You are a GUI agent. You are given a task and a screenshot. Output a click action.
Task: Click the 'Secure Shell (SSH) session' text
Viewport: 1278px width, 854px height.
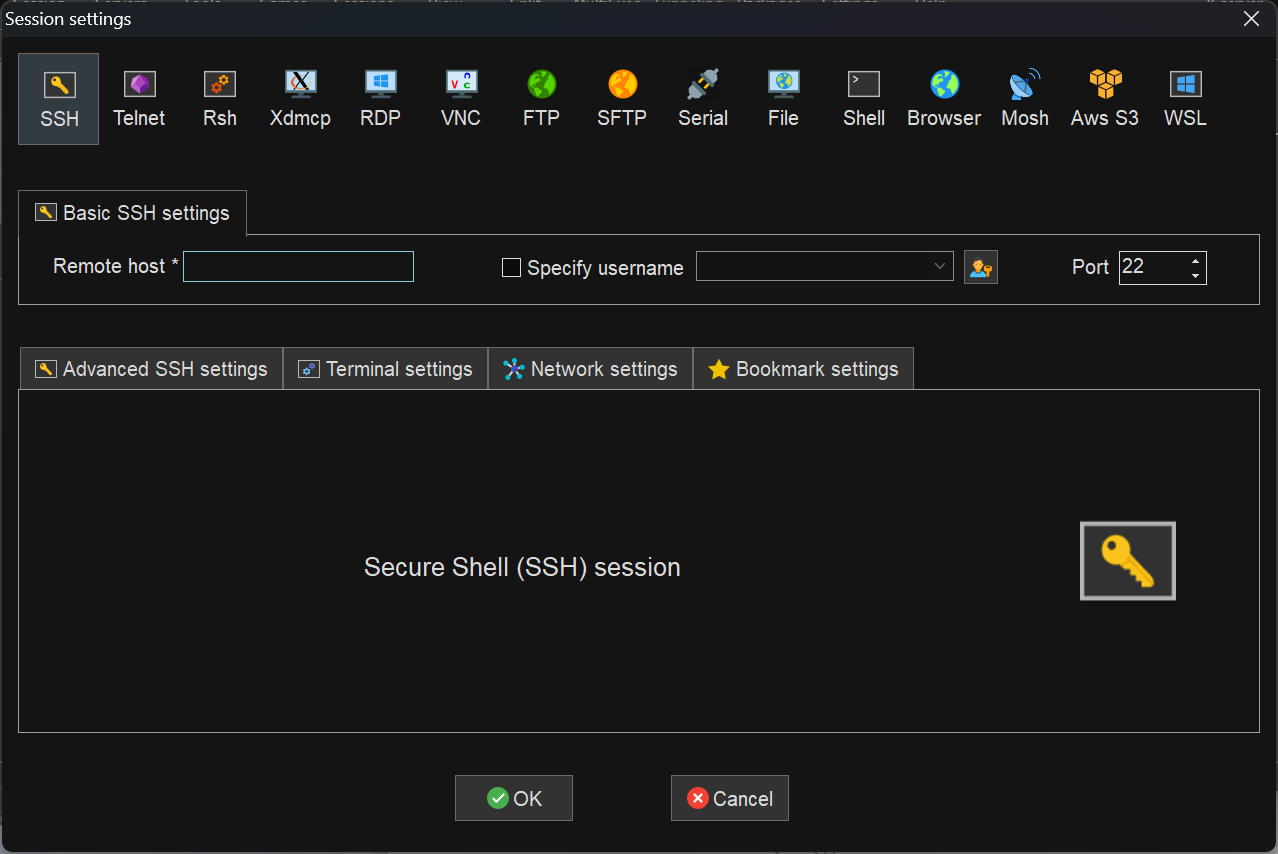(x=522, y=567)
